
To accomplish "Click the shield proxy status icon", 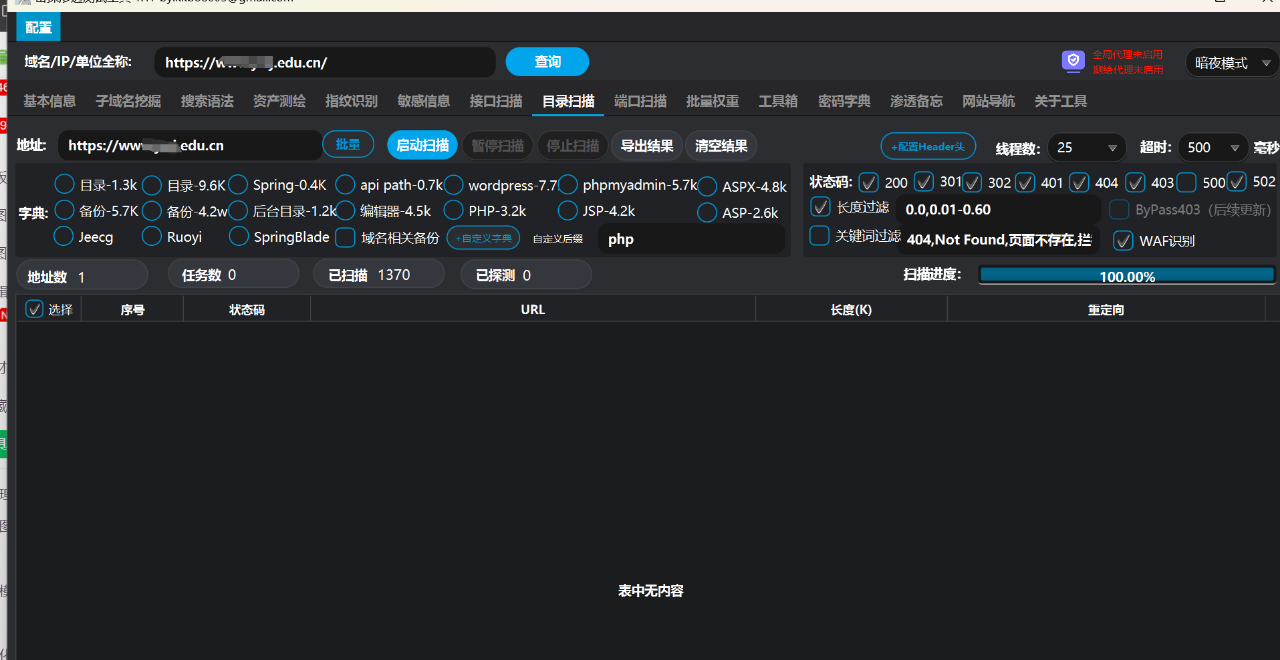I will click(x=1073, y=62).
